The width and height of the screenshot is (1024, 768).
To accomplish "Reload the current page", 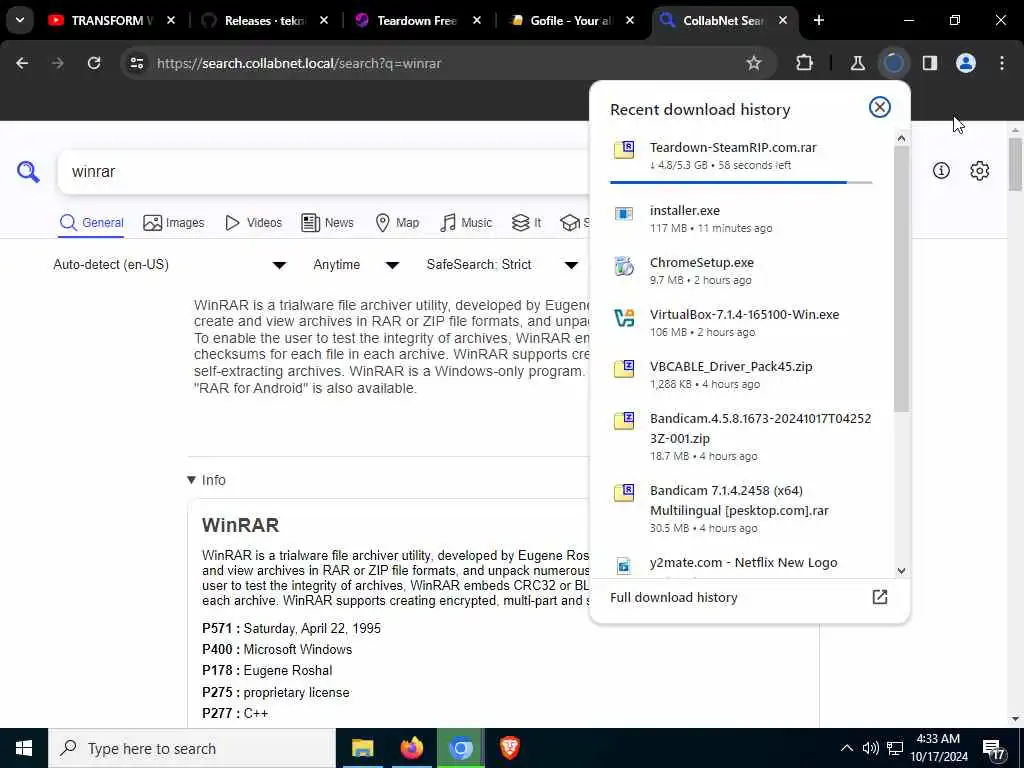I will 94,63.
